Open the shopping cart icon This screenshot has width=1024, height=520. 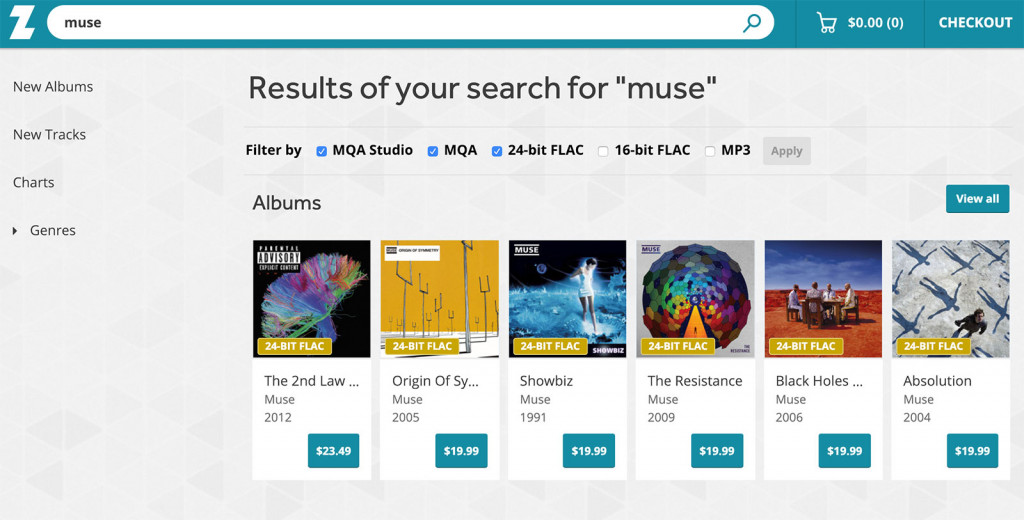click(x=826, y=23)
